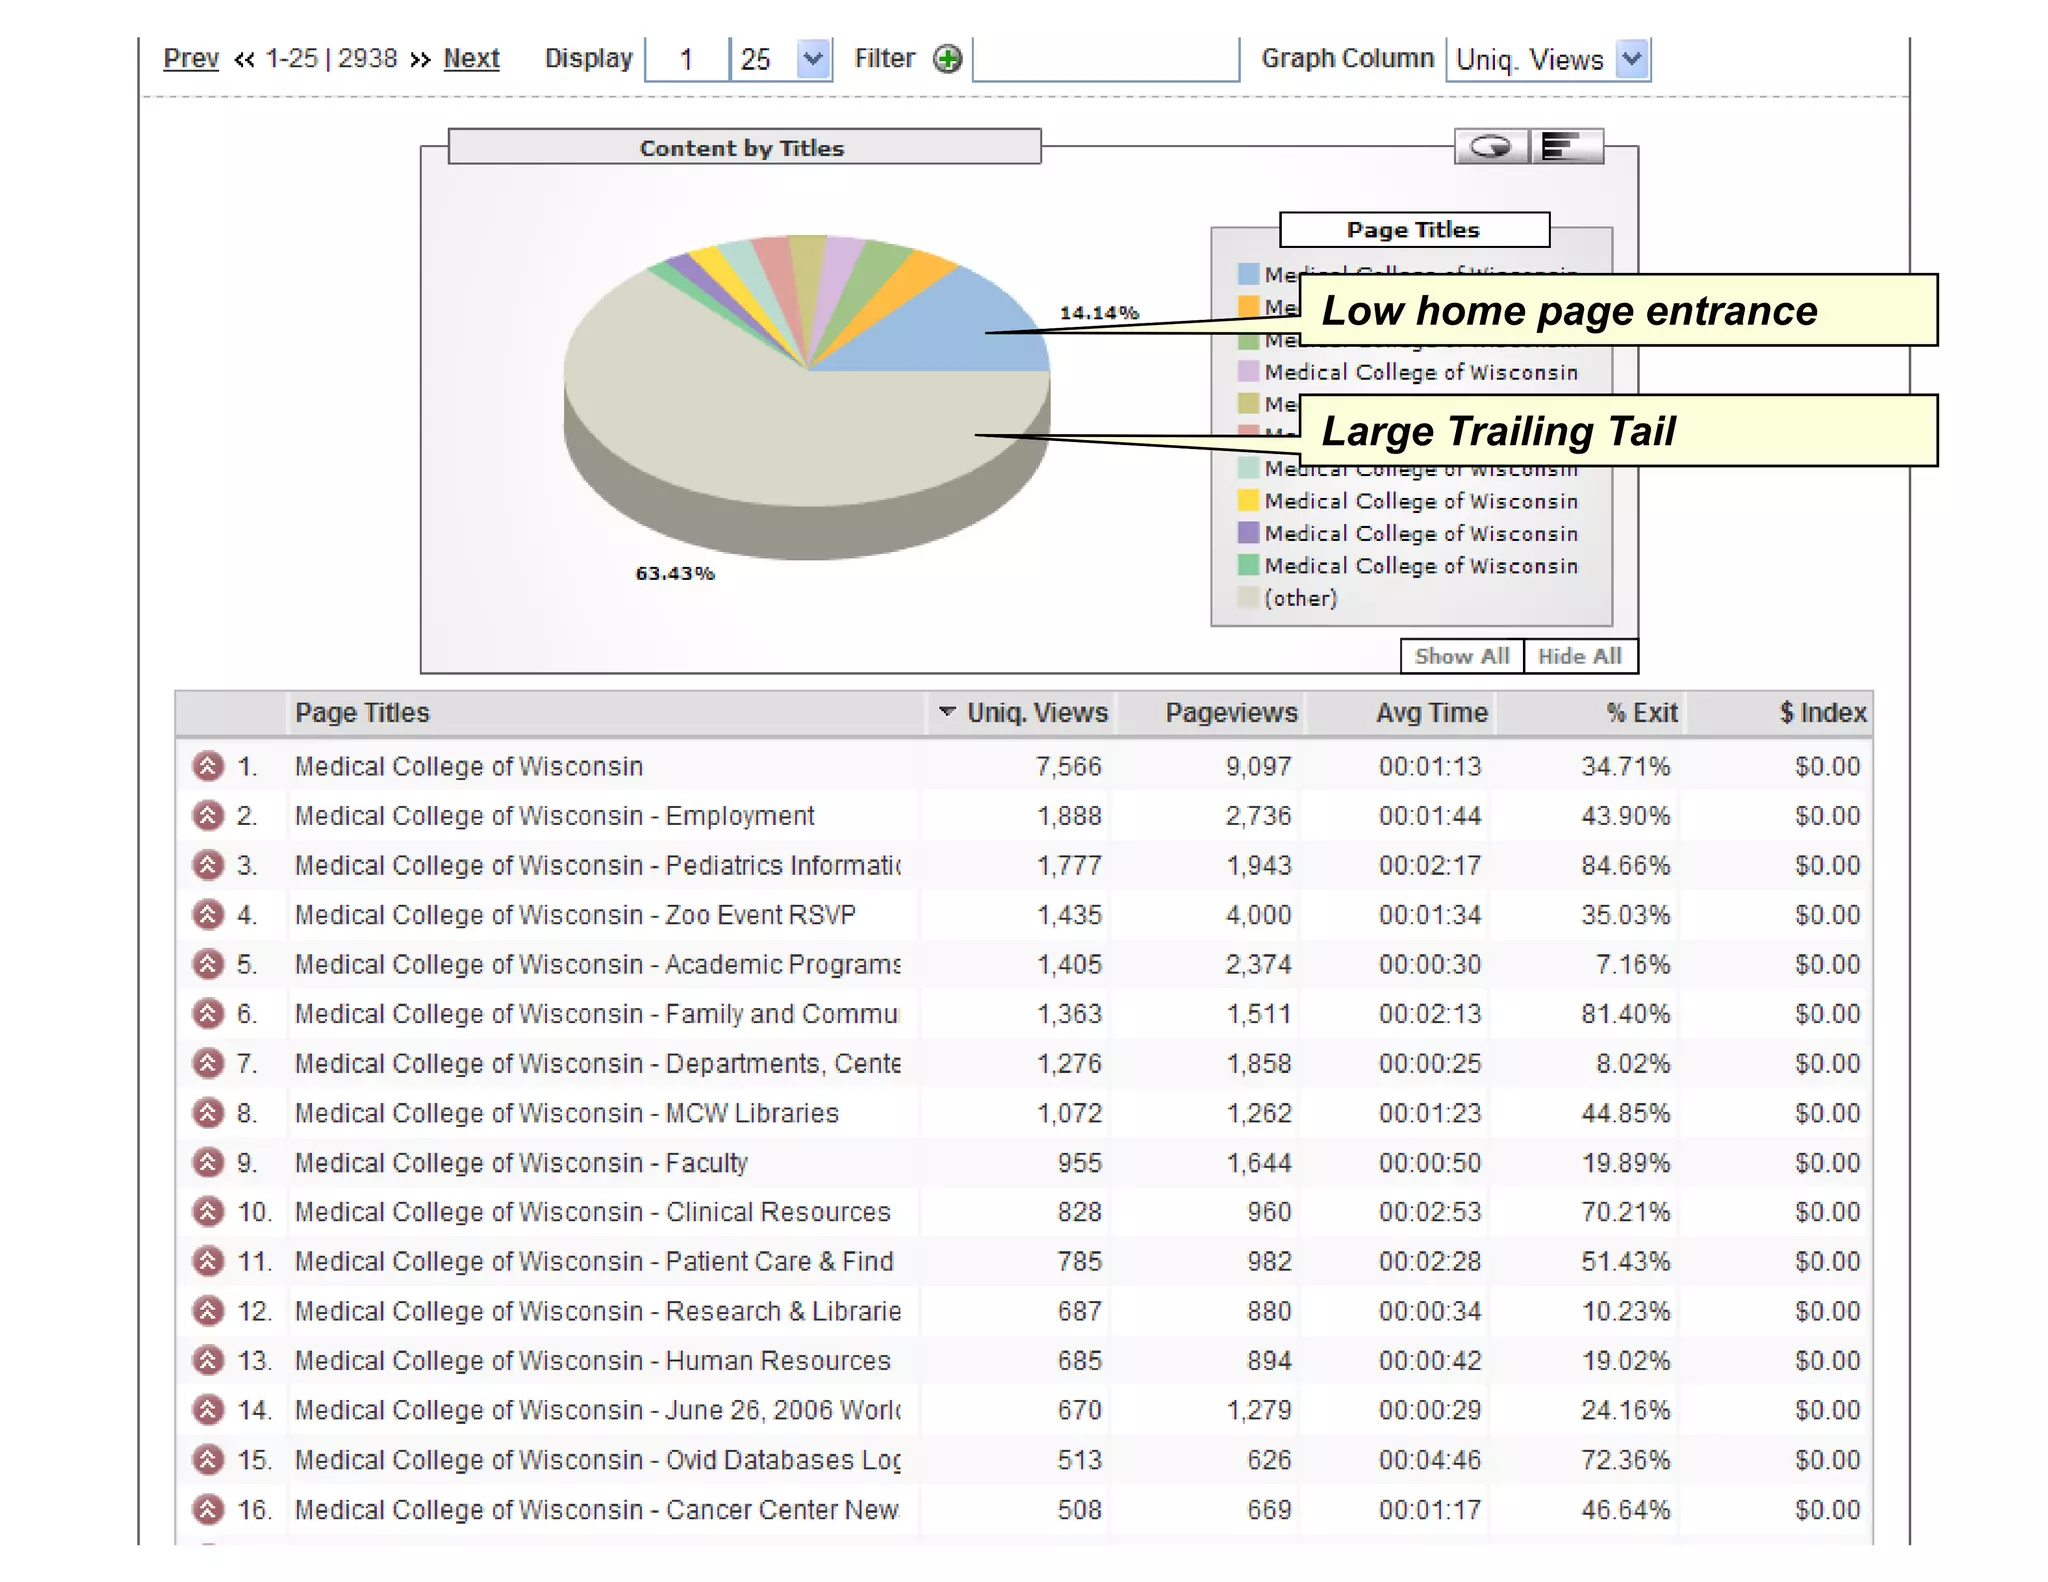
Task: Click MCW Libraries row red icon
Action: click(x=208, y=1113)
